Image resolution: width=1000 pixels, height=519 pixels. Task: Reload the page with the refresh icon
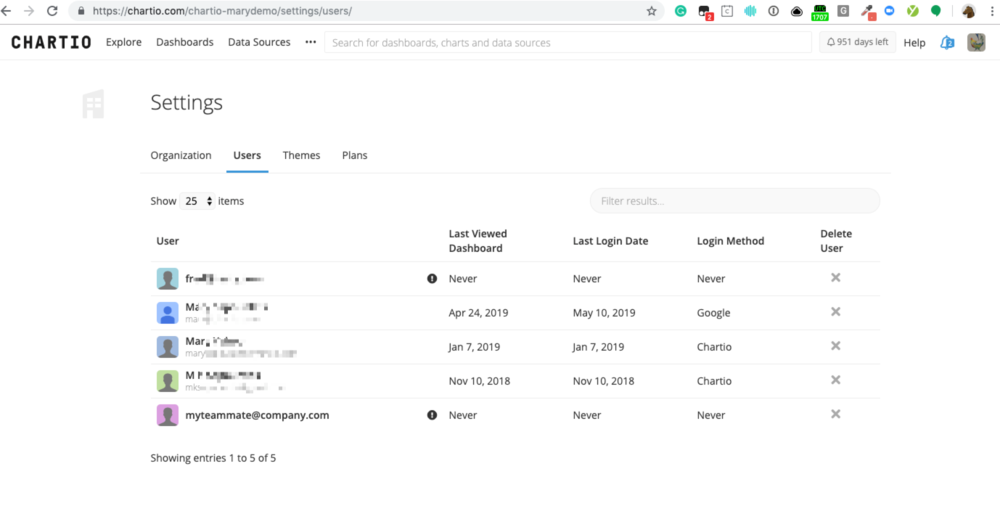(52, 11)
